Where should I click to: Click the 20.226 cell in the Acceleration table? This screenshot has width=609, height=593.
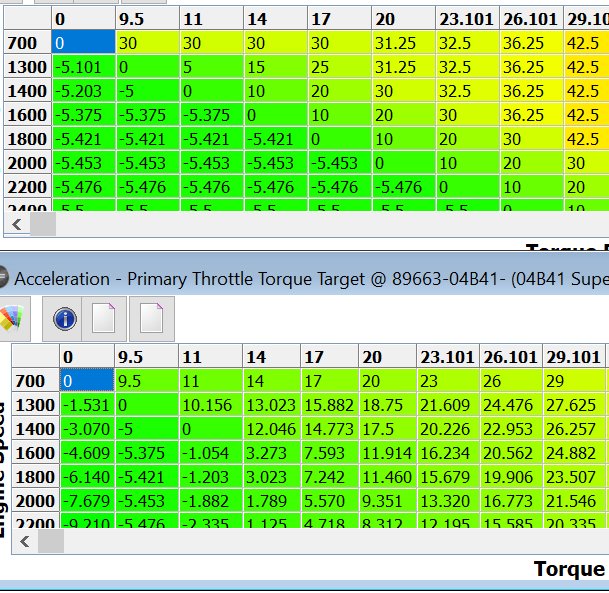point(448,429)
